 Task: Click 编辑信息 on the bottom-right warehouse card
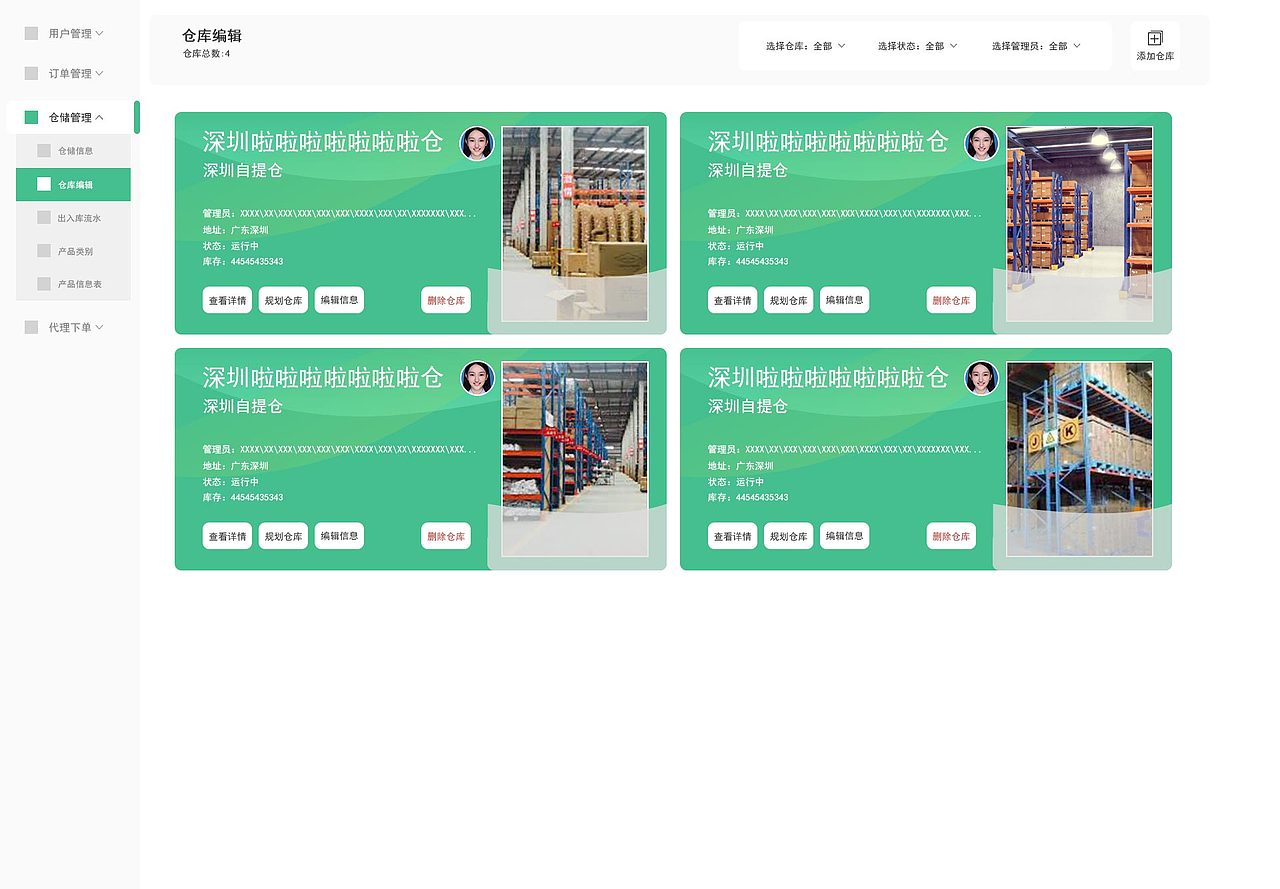pos(845,535)
